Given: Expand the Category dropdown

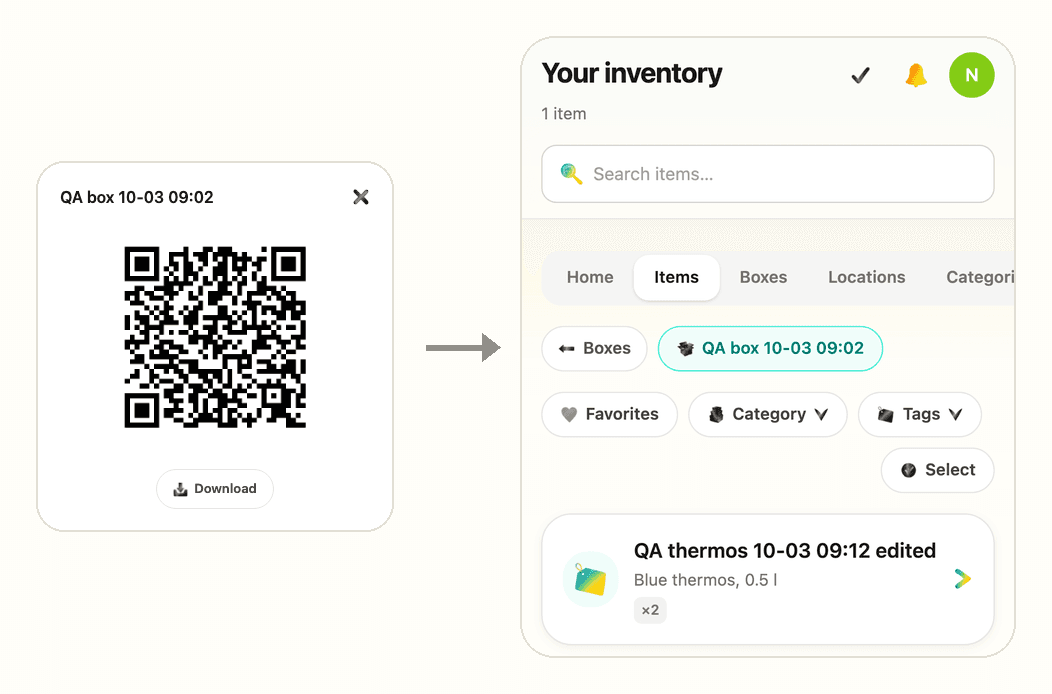Looking at the screenshot, I should pos(768,414).
